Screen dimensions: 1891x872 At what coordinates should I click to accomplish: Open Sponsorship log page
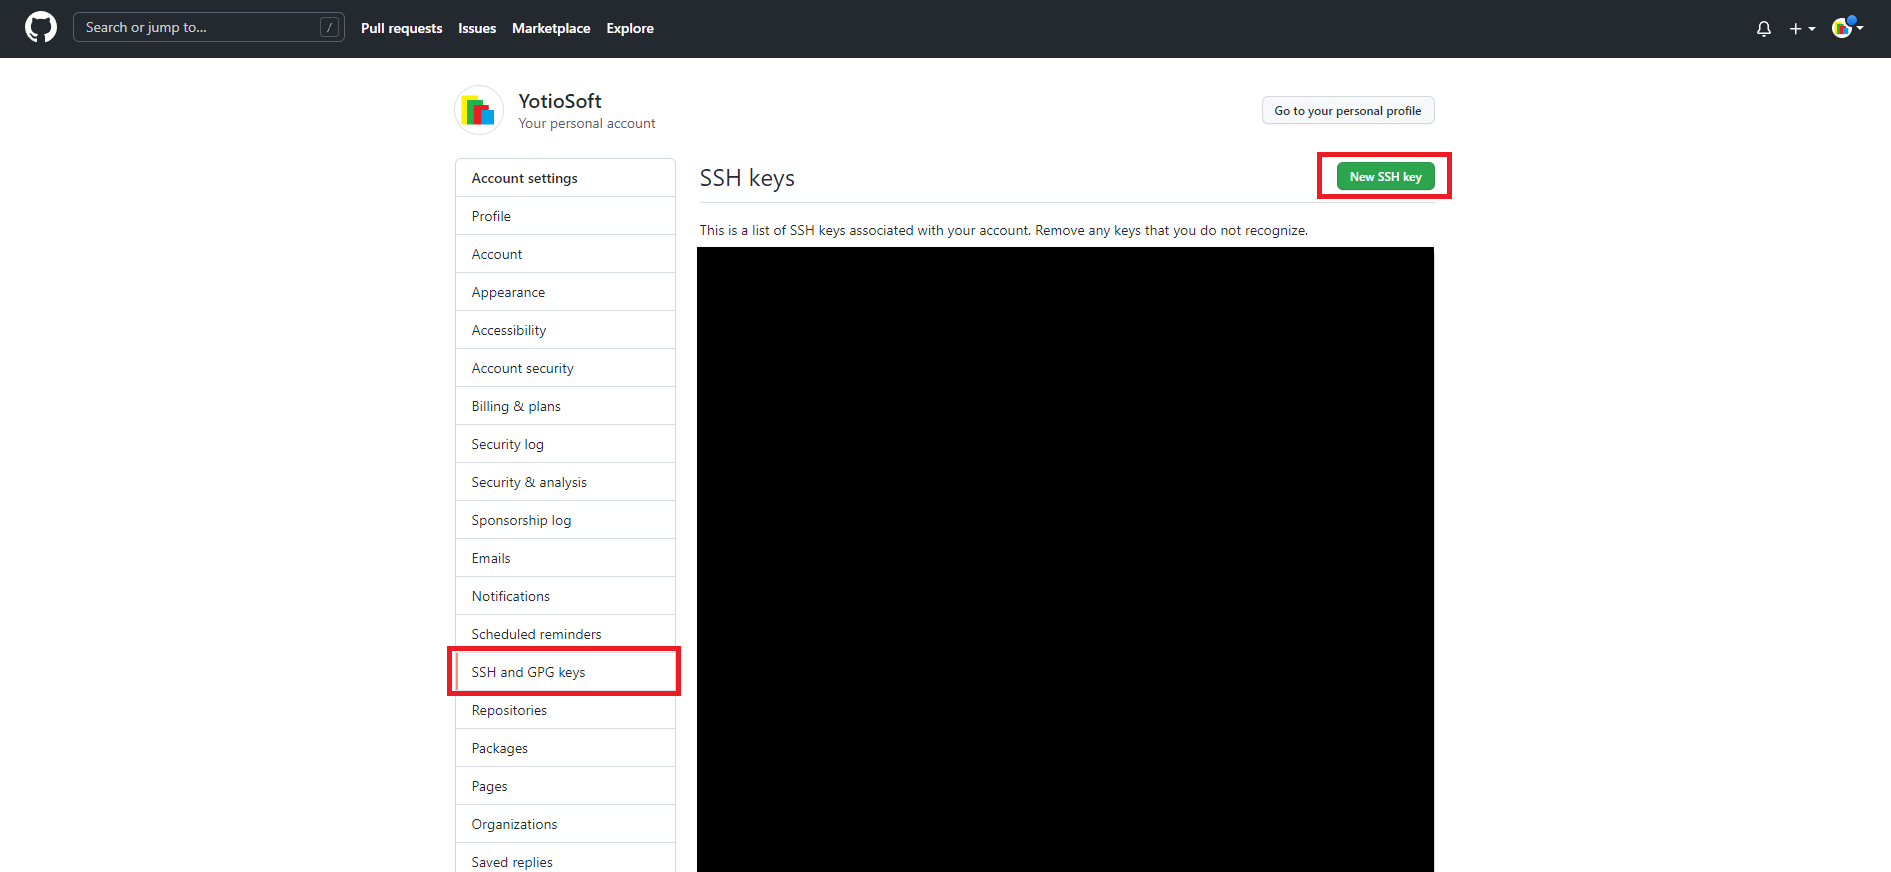tap(565, 520)
